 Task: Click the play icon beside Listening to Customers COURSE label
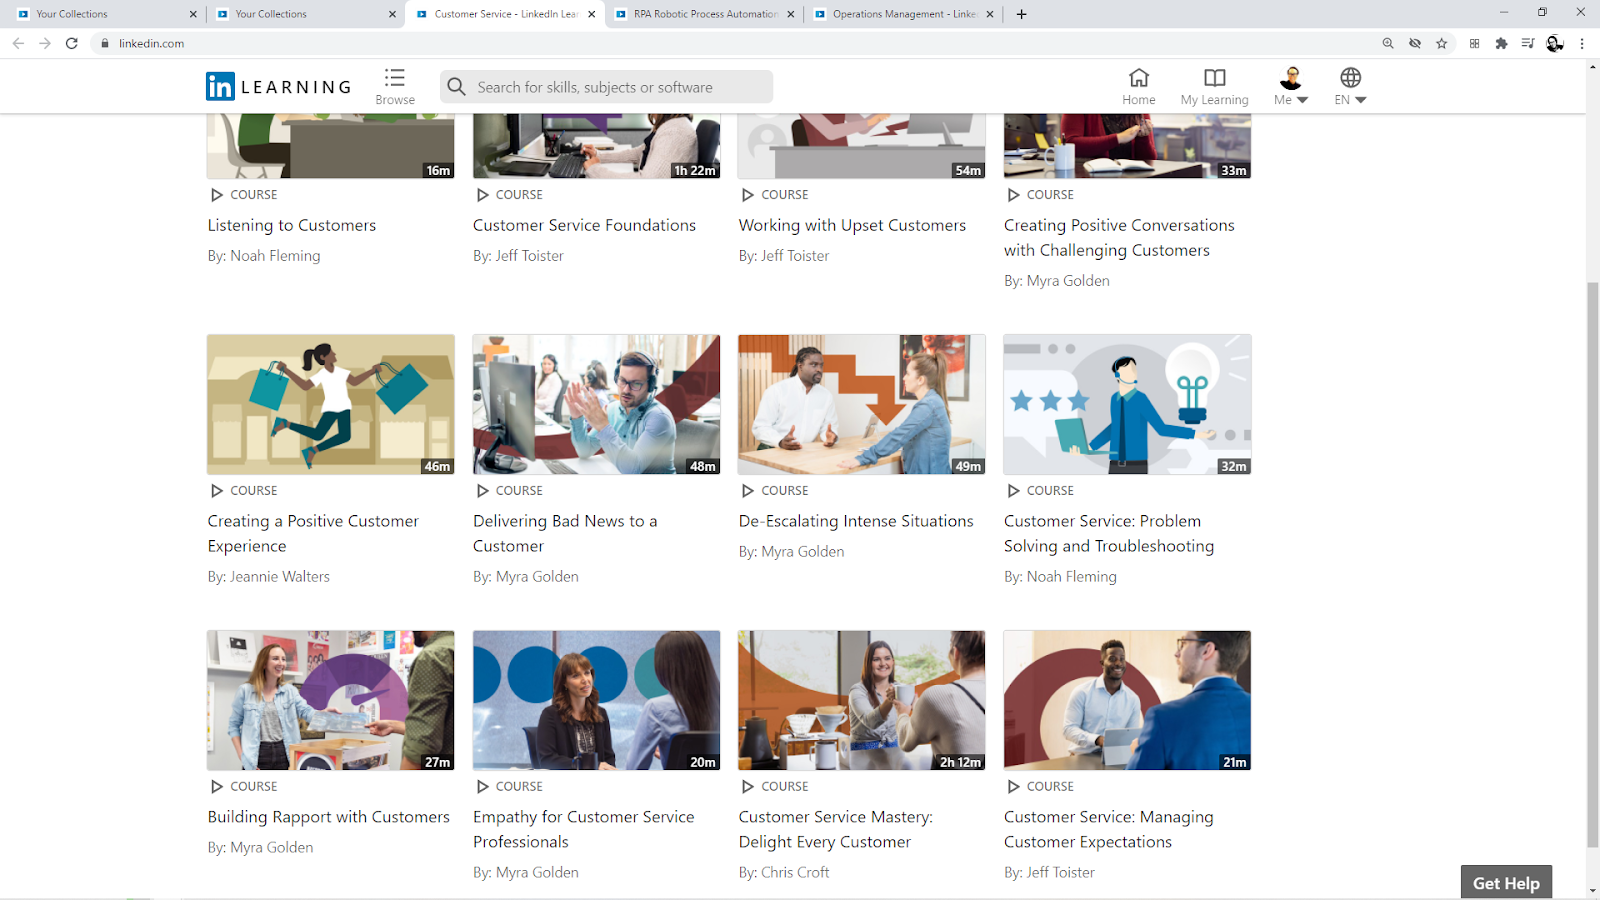[217, 195]
